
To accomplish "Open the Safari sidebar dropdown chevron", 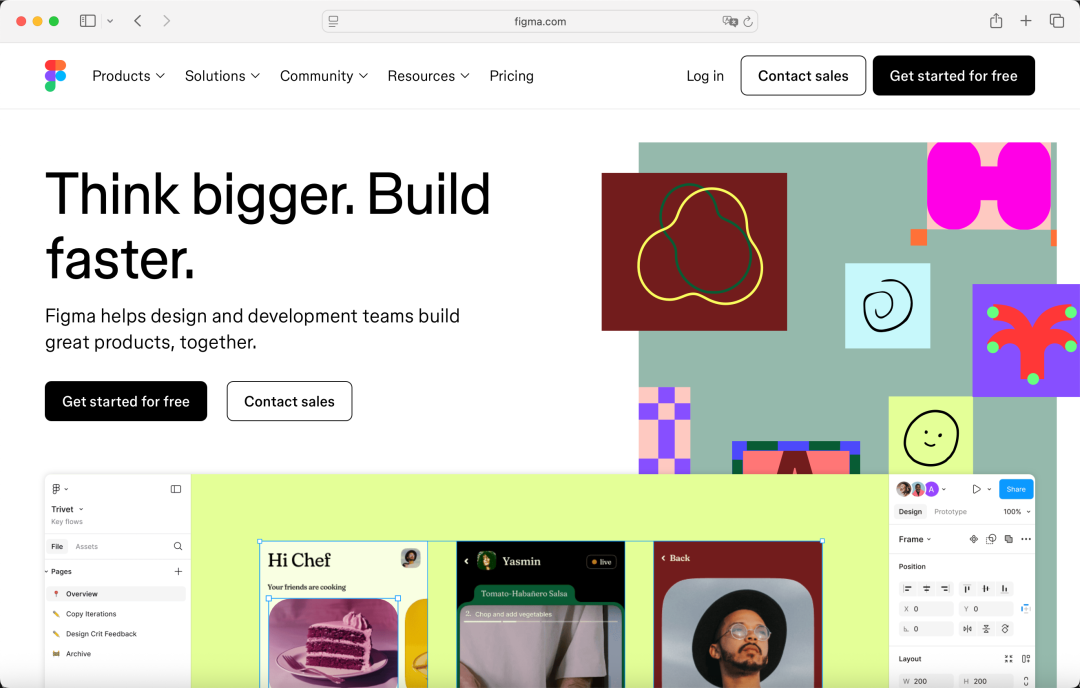I will [110, 21].
